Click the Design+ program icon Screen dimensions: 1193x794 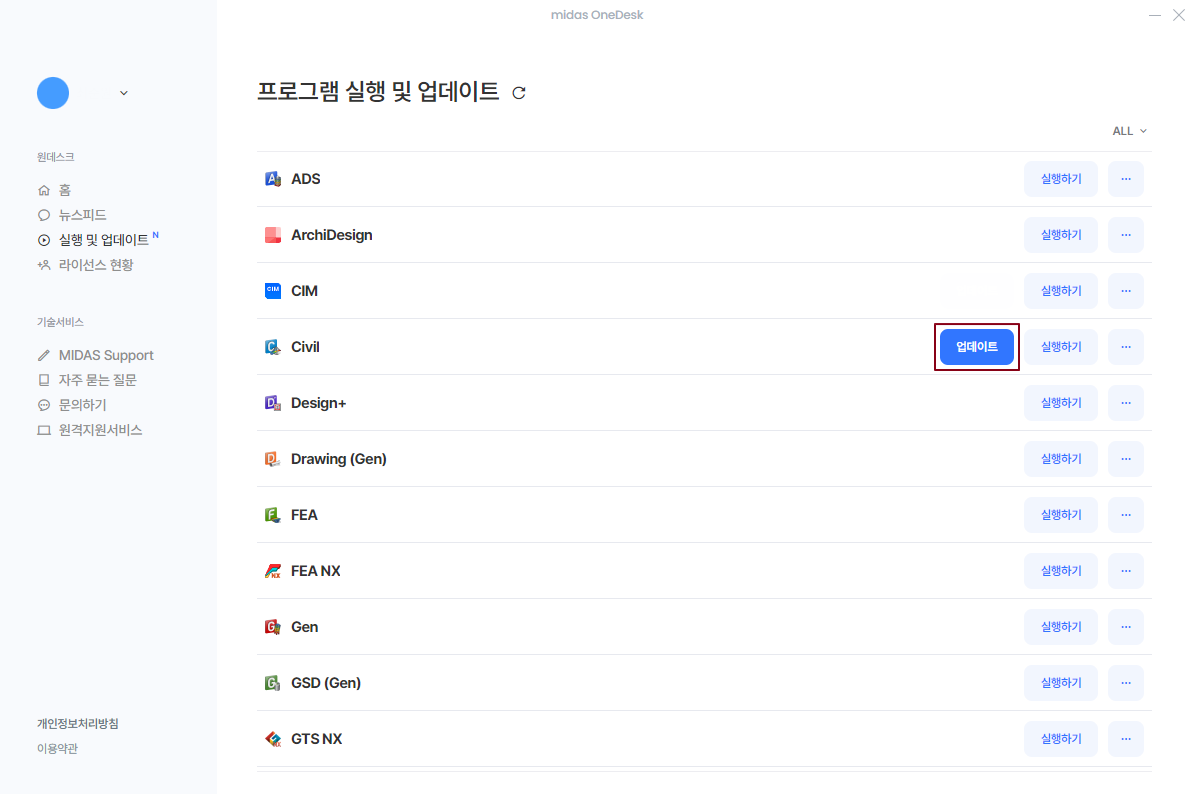pyautogui.click(x=272, y=403)
